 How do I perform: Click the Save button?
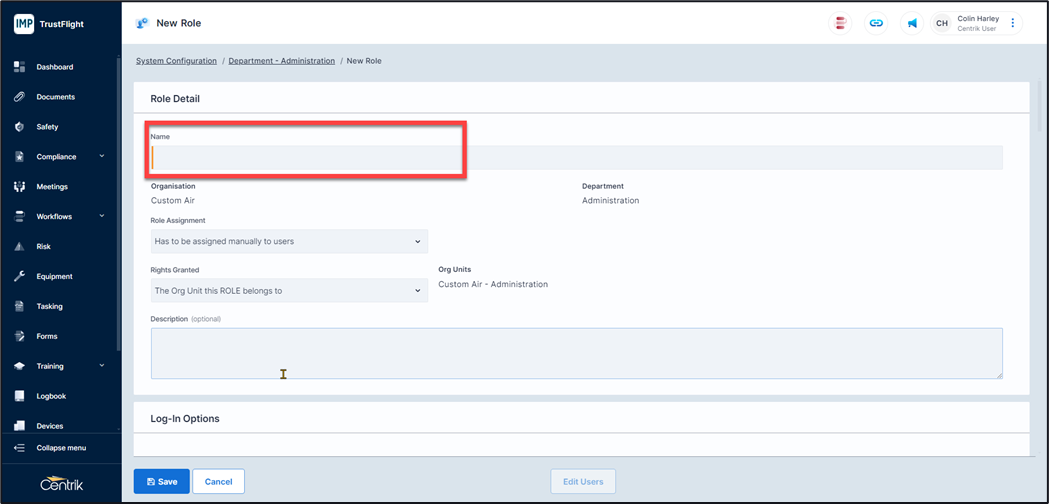(161, 481)
